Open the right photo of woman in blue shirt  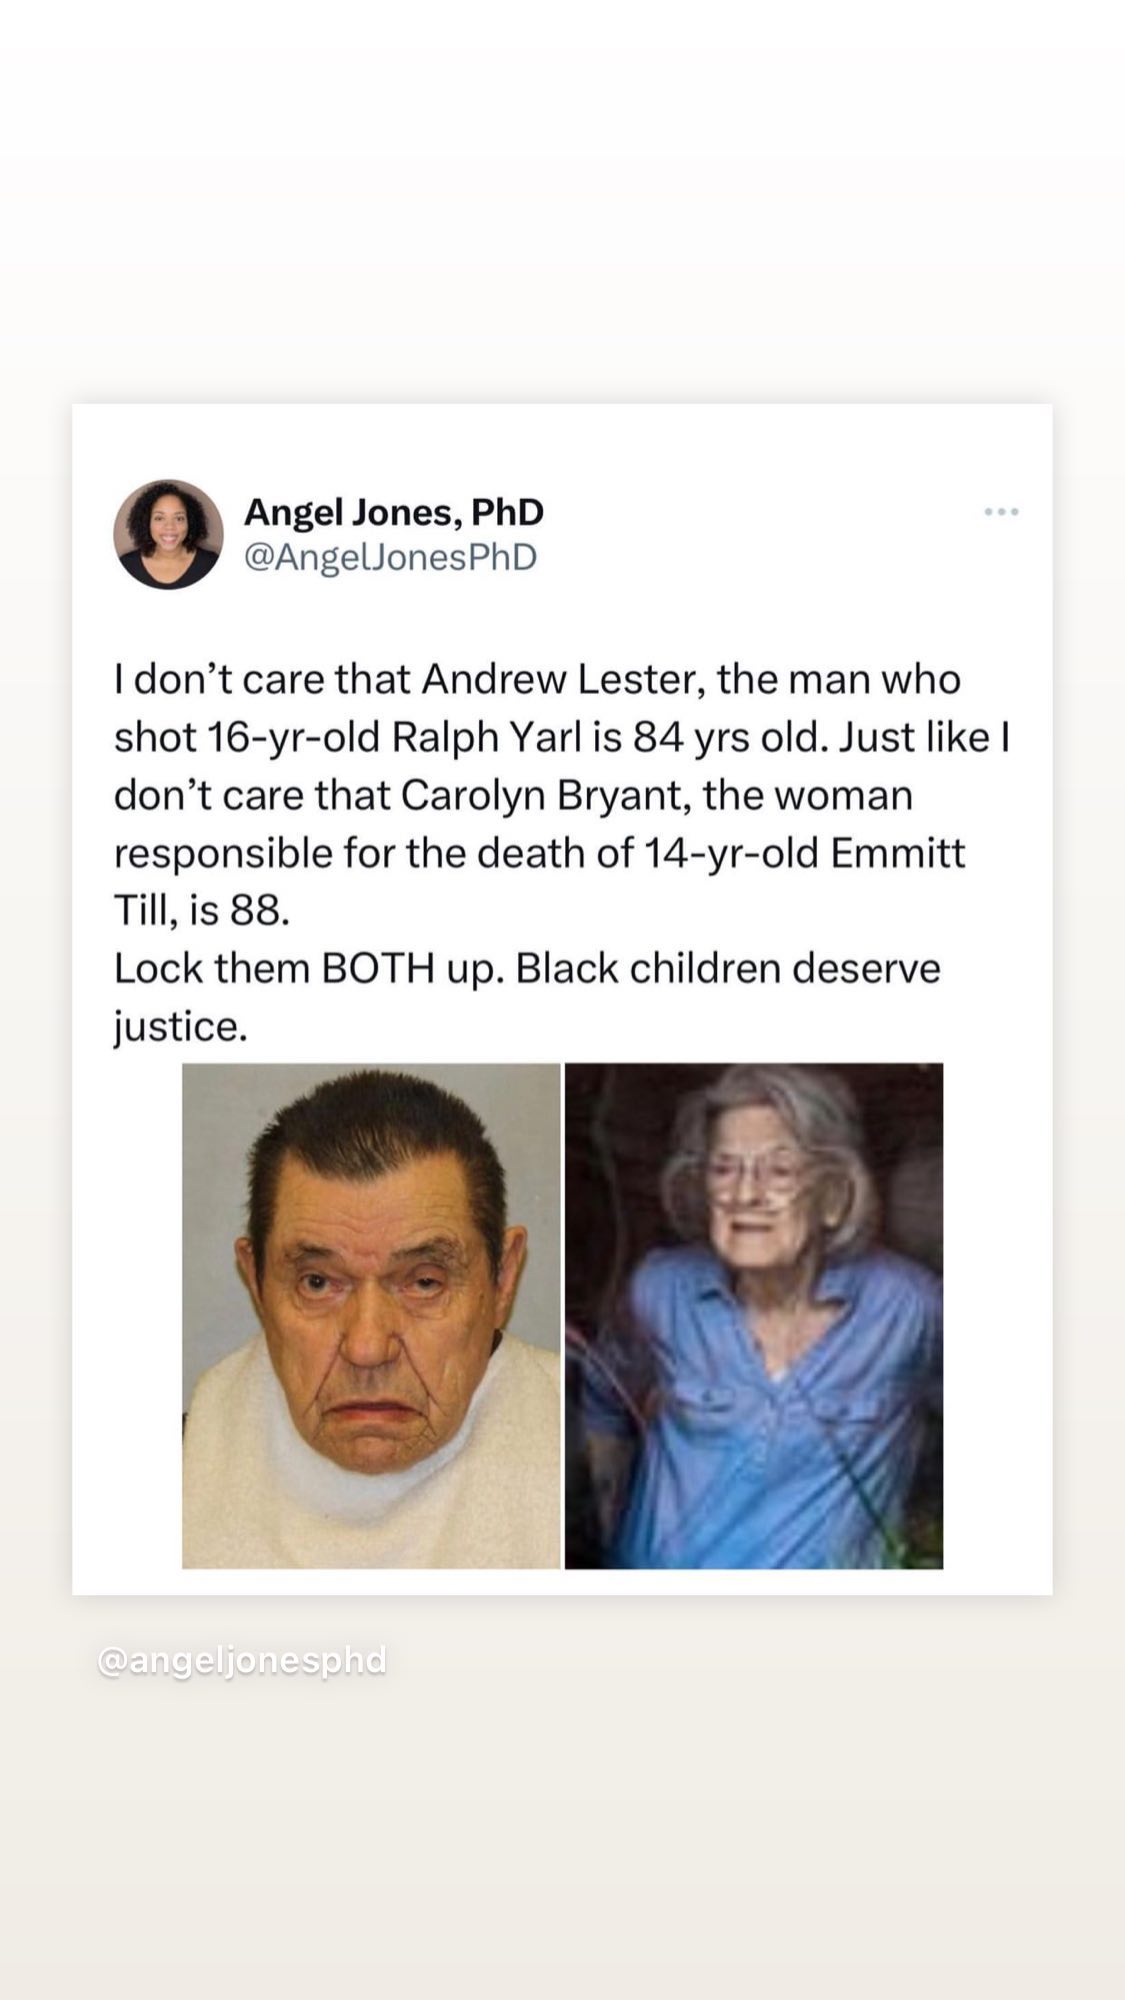[754, 1316]
